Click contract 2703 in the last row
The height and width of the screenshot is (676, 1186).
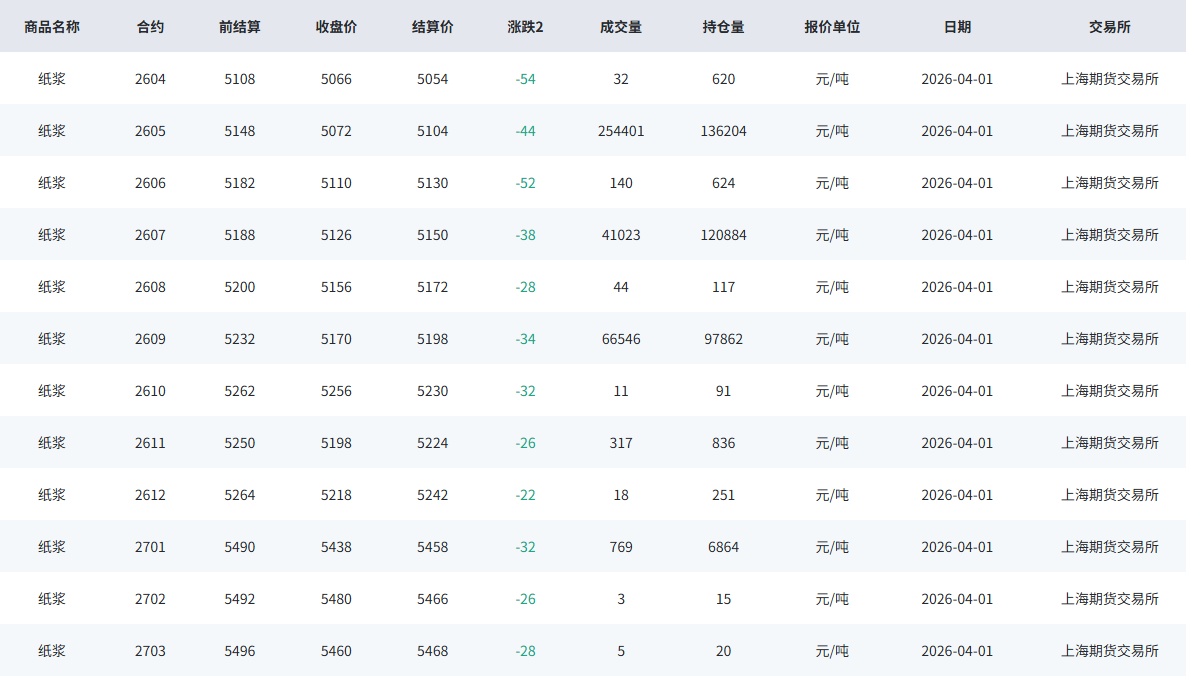150,651
